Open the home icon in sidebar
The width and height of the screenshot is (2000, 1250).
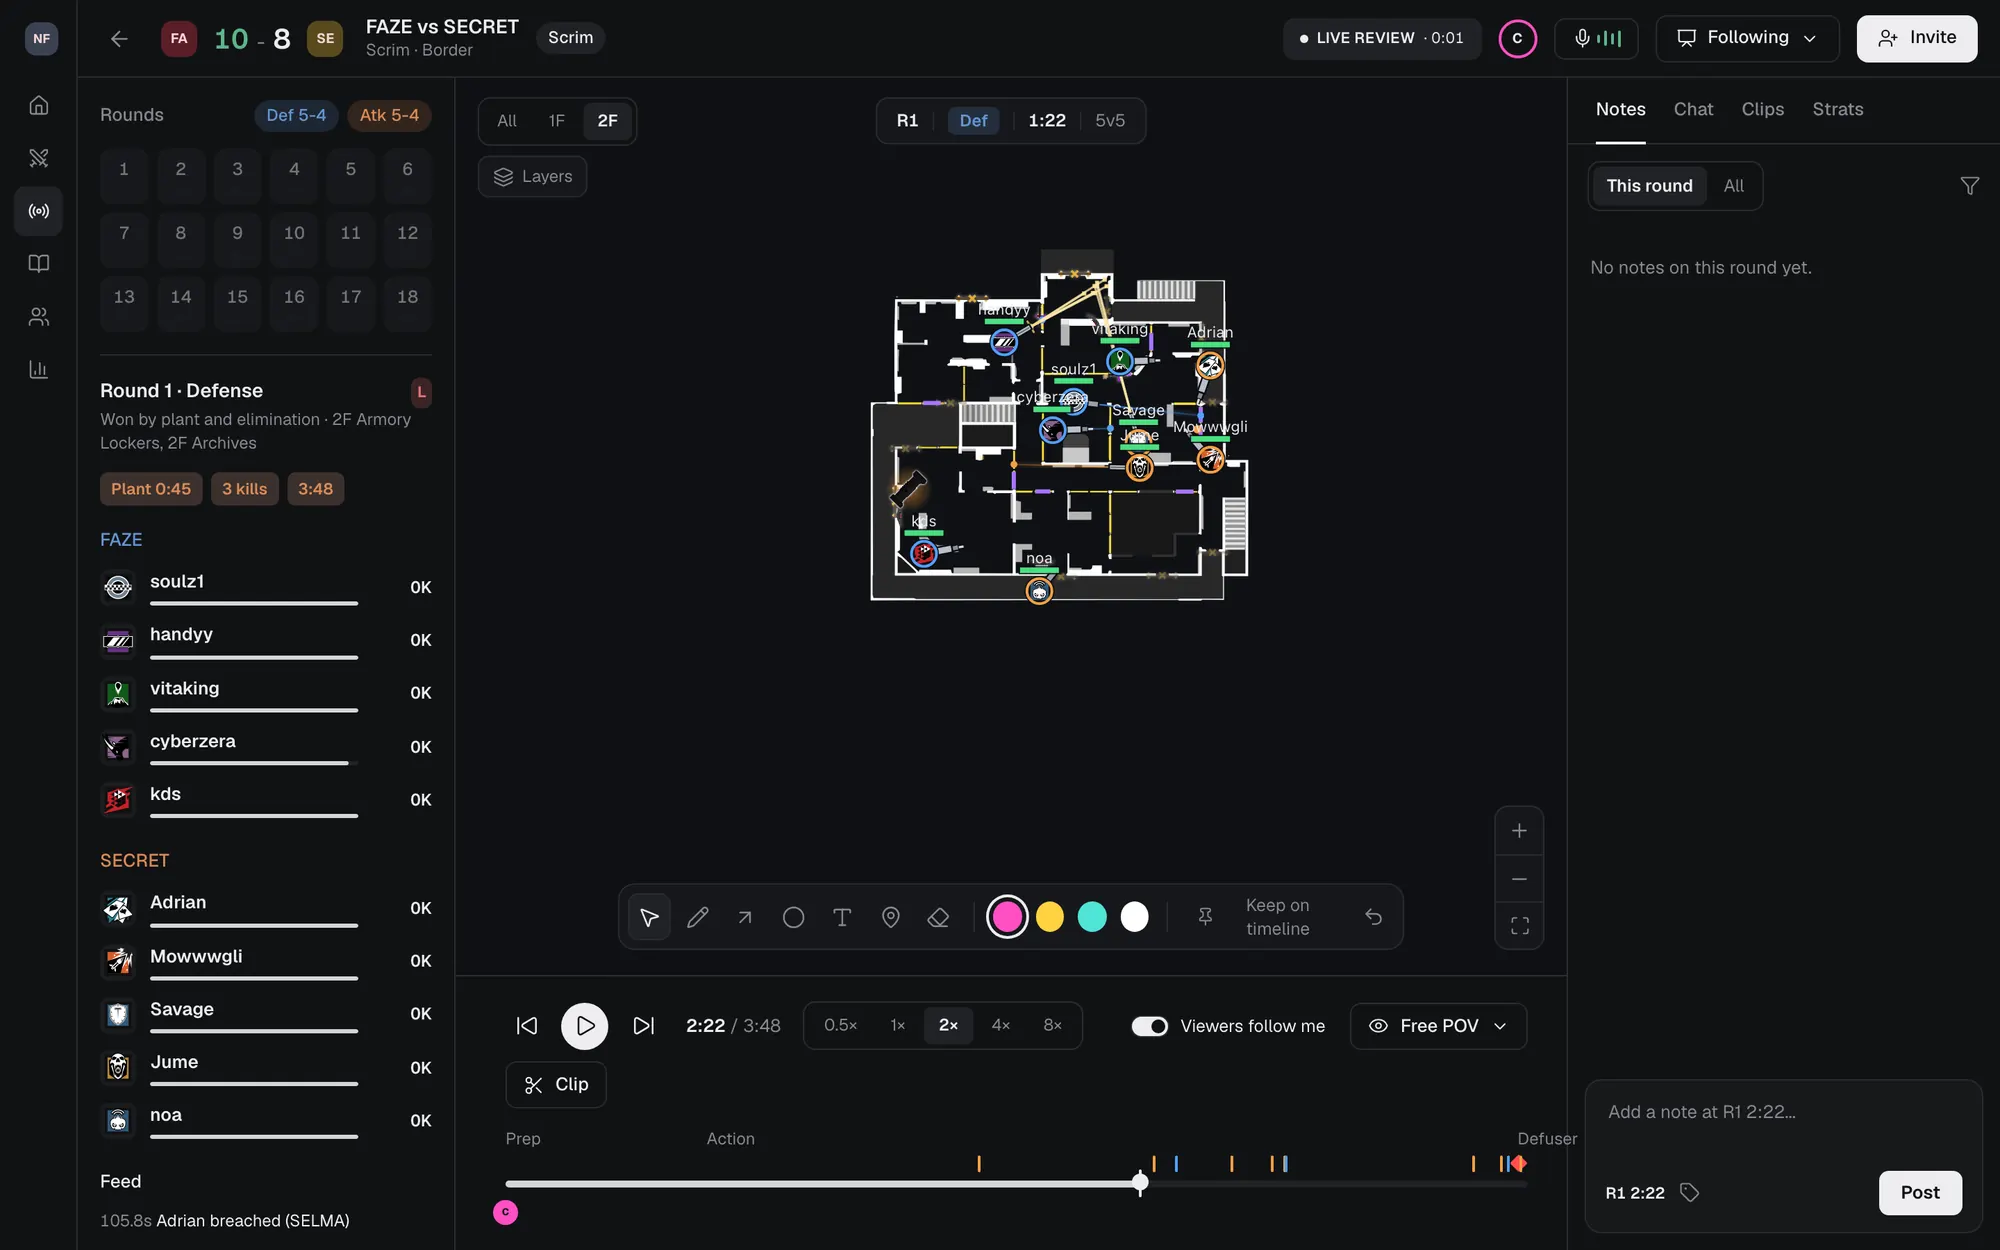[x=39, y=105]
